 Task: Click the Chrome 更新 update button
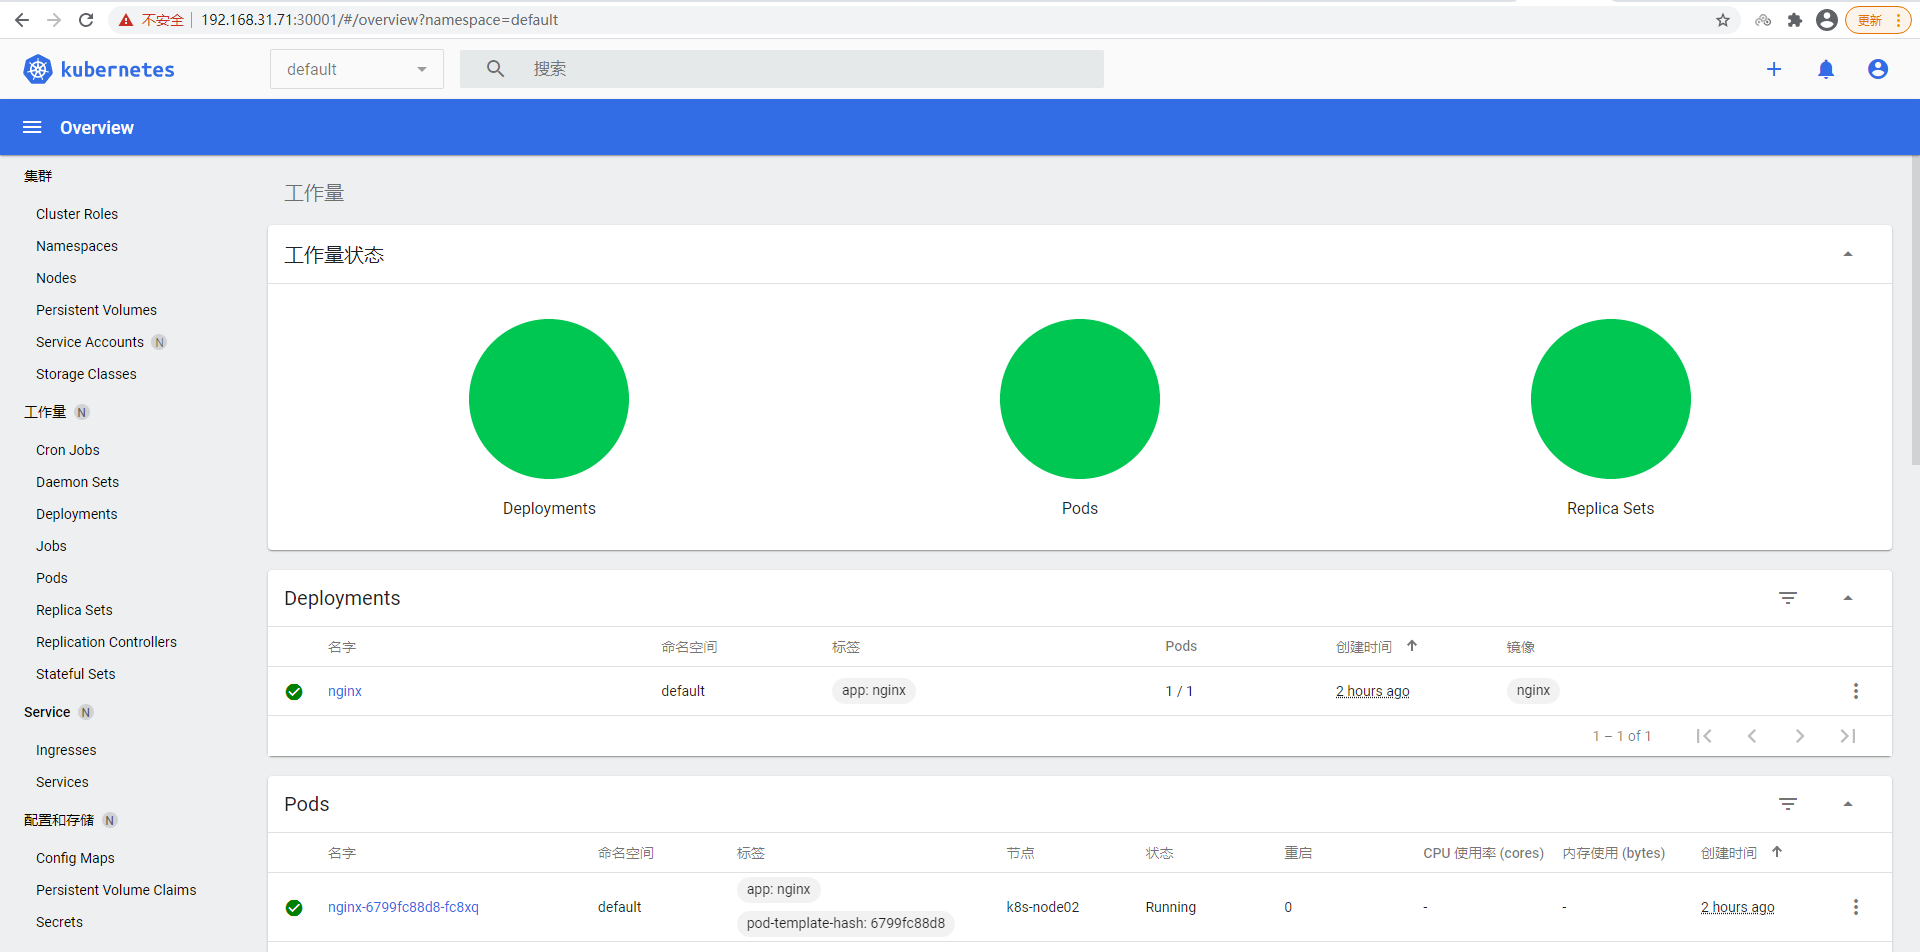[1878, 20]
